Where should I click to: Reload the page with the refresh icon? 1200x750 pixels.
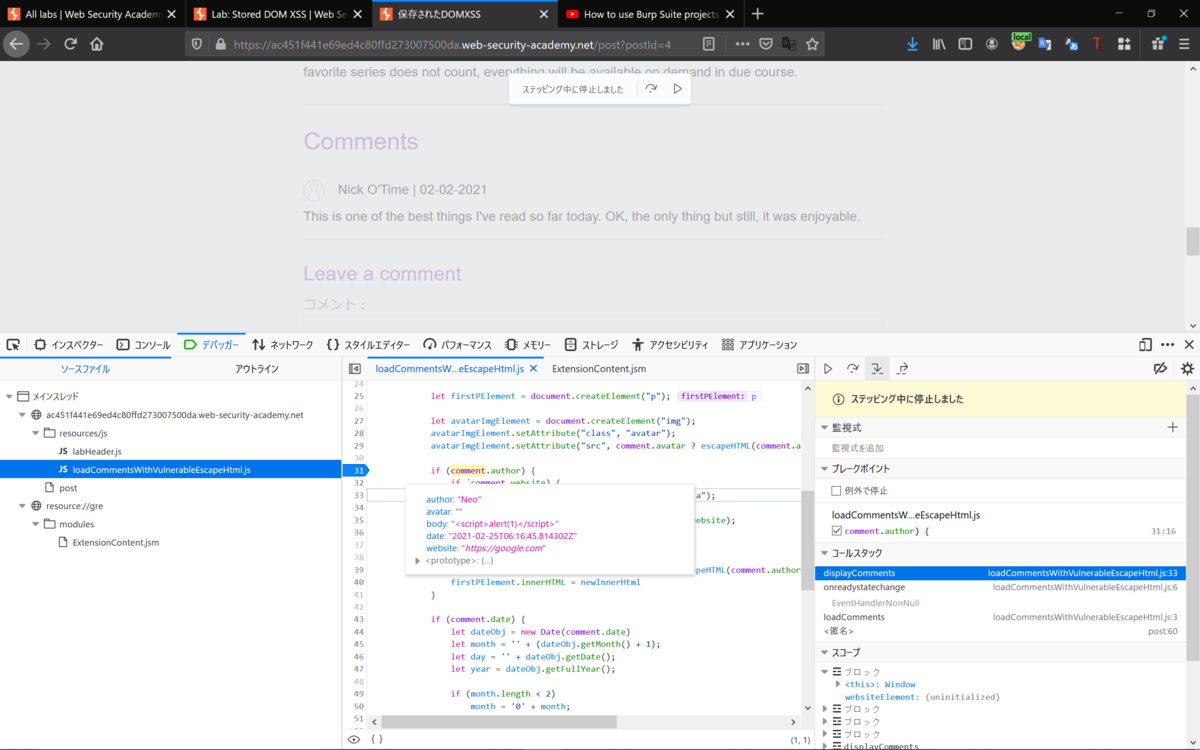(70, 44)
